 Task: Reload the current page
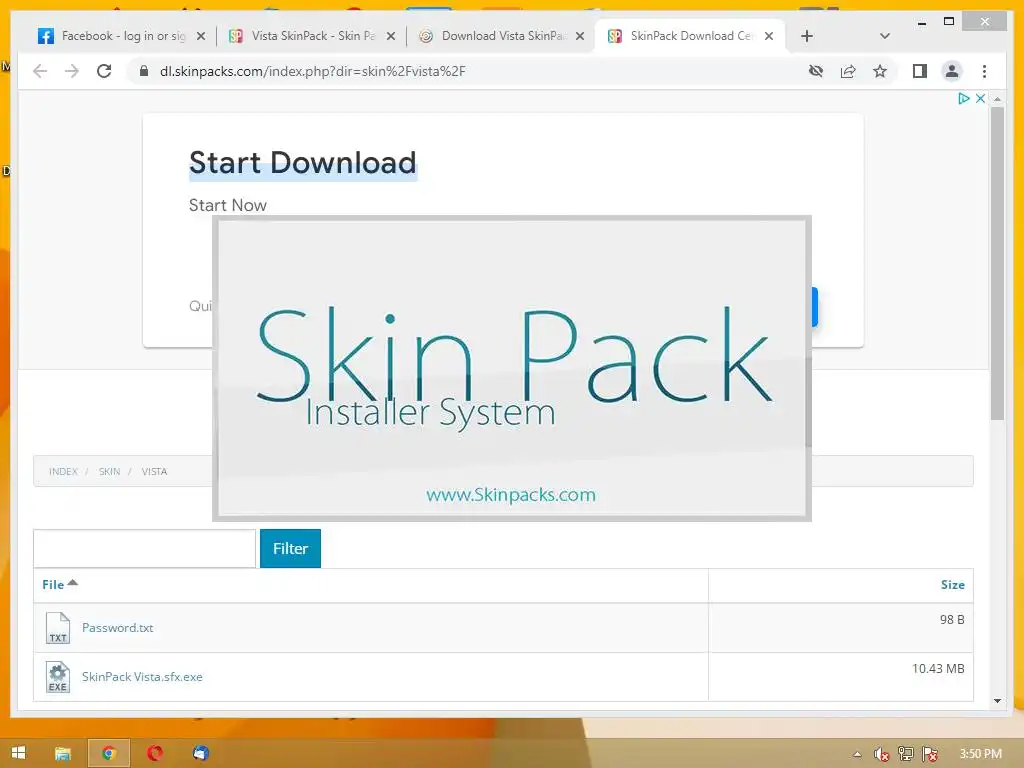pyautogui.click(x=104, y=71)
